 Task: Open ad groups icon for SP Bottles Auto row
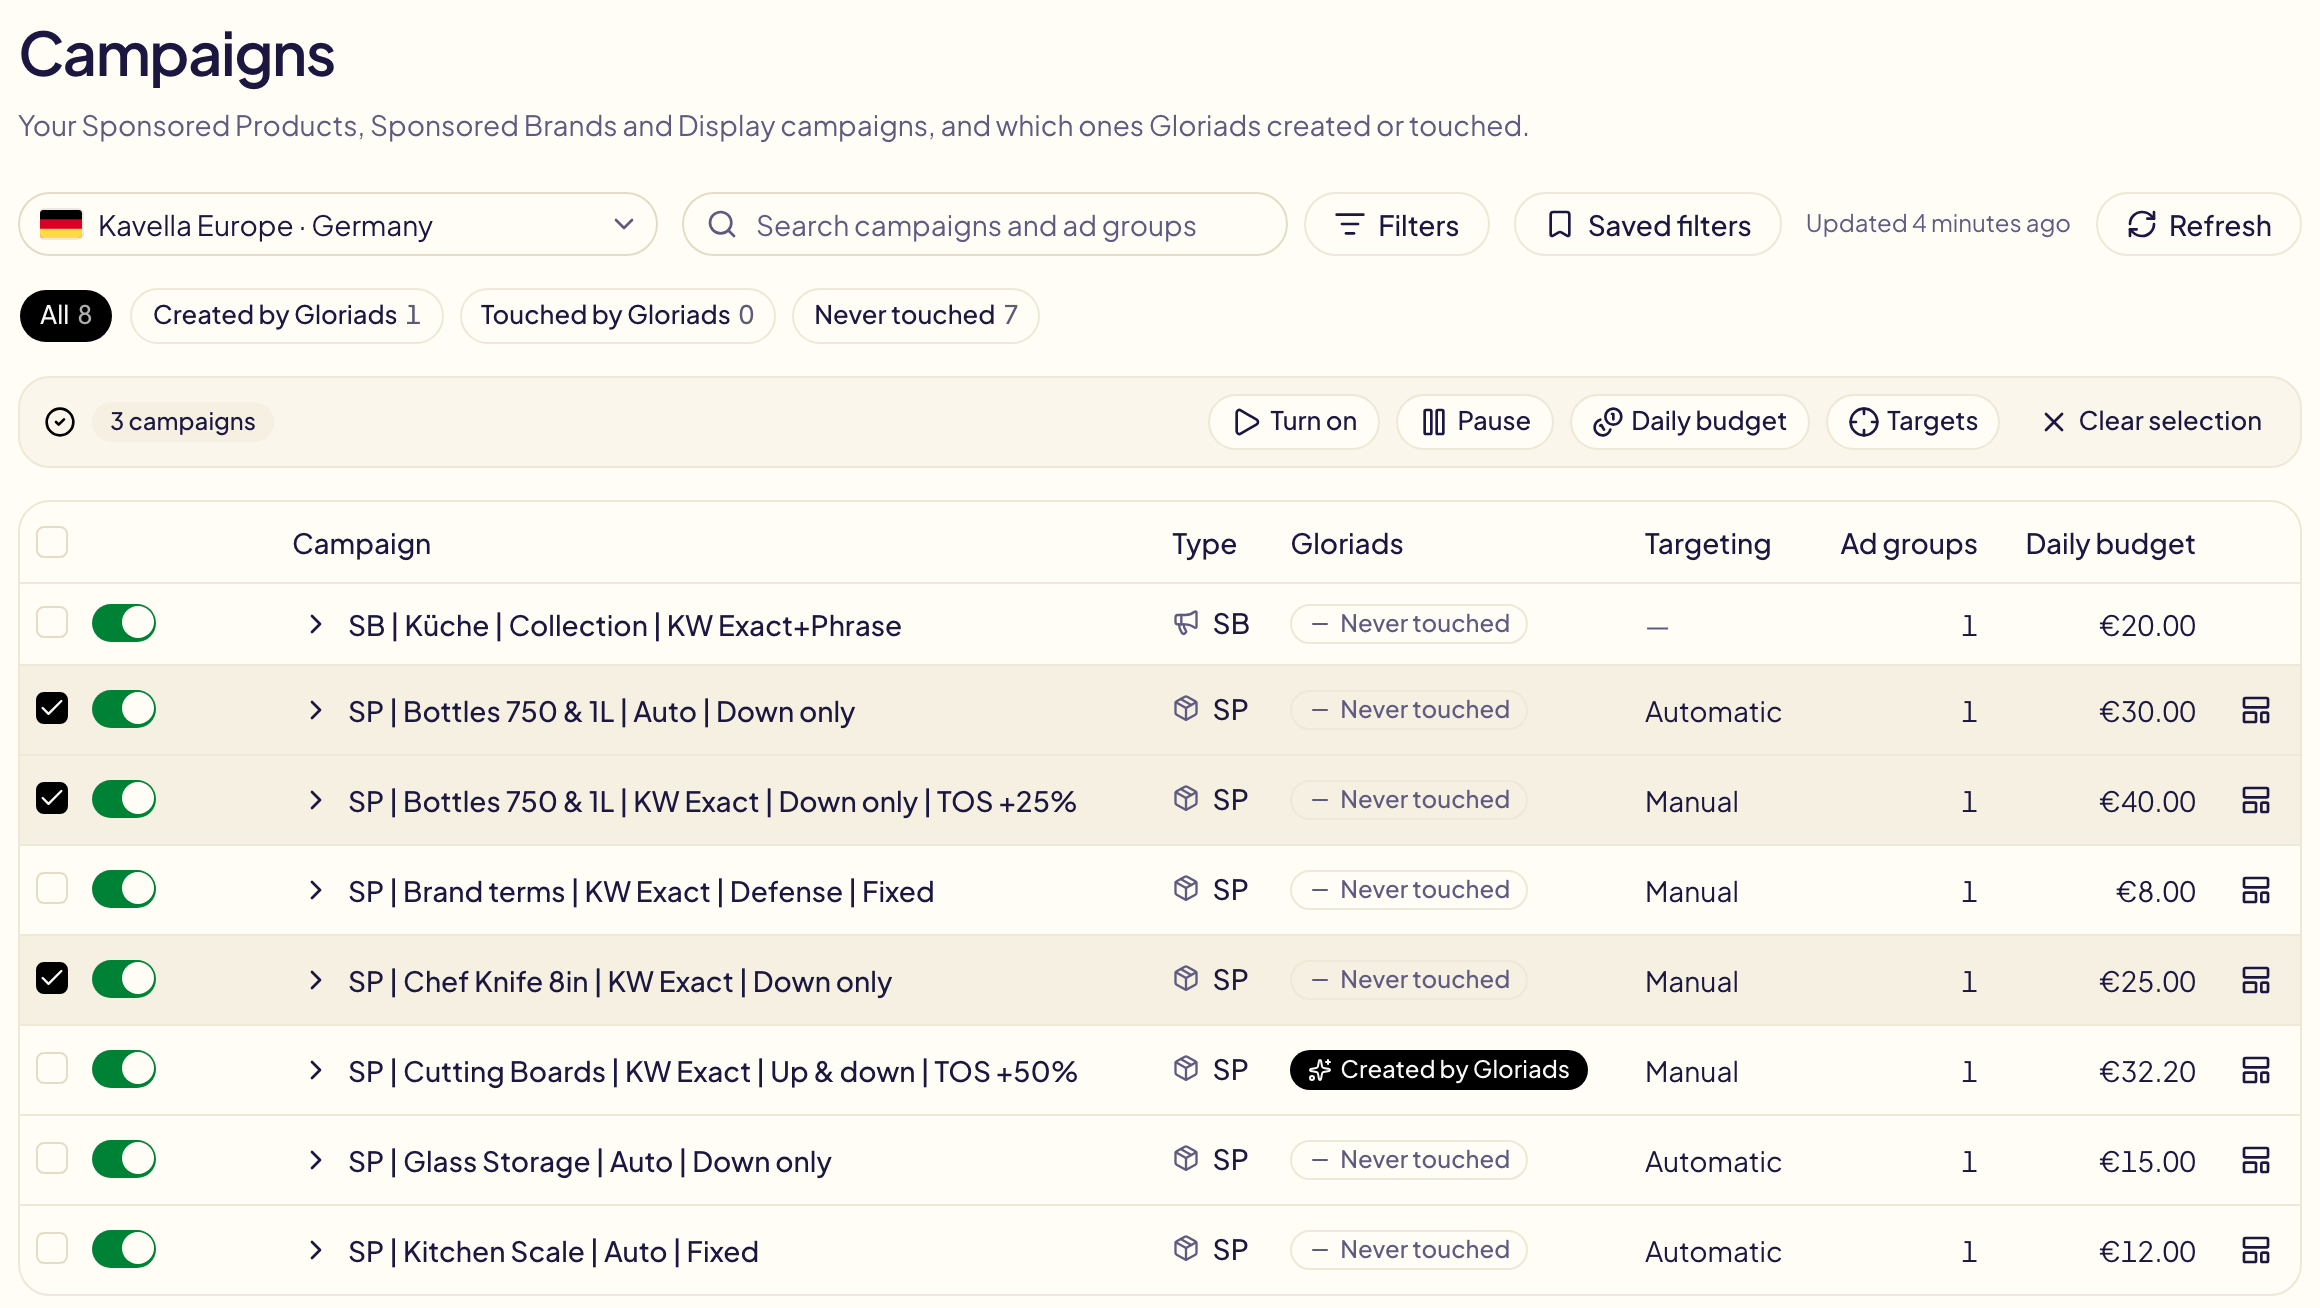(x=2256, y=710)
